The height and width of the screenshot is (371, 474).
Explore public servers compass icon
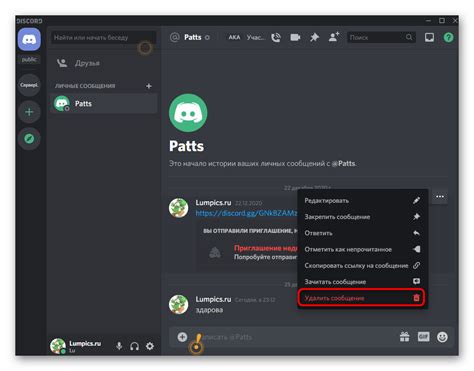(x=29, y=138)
